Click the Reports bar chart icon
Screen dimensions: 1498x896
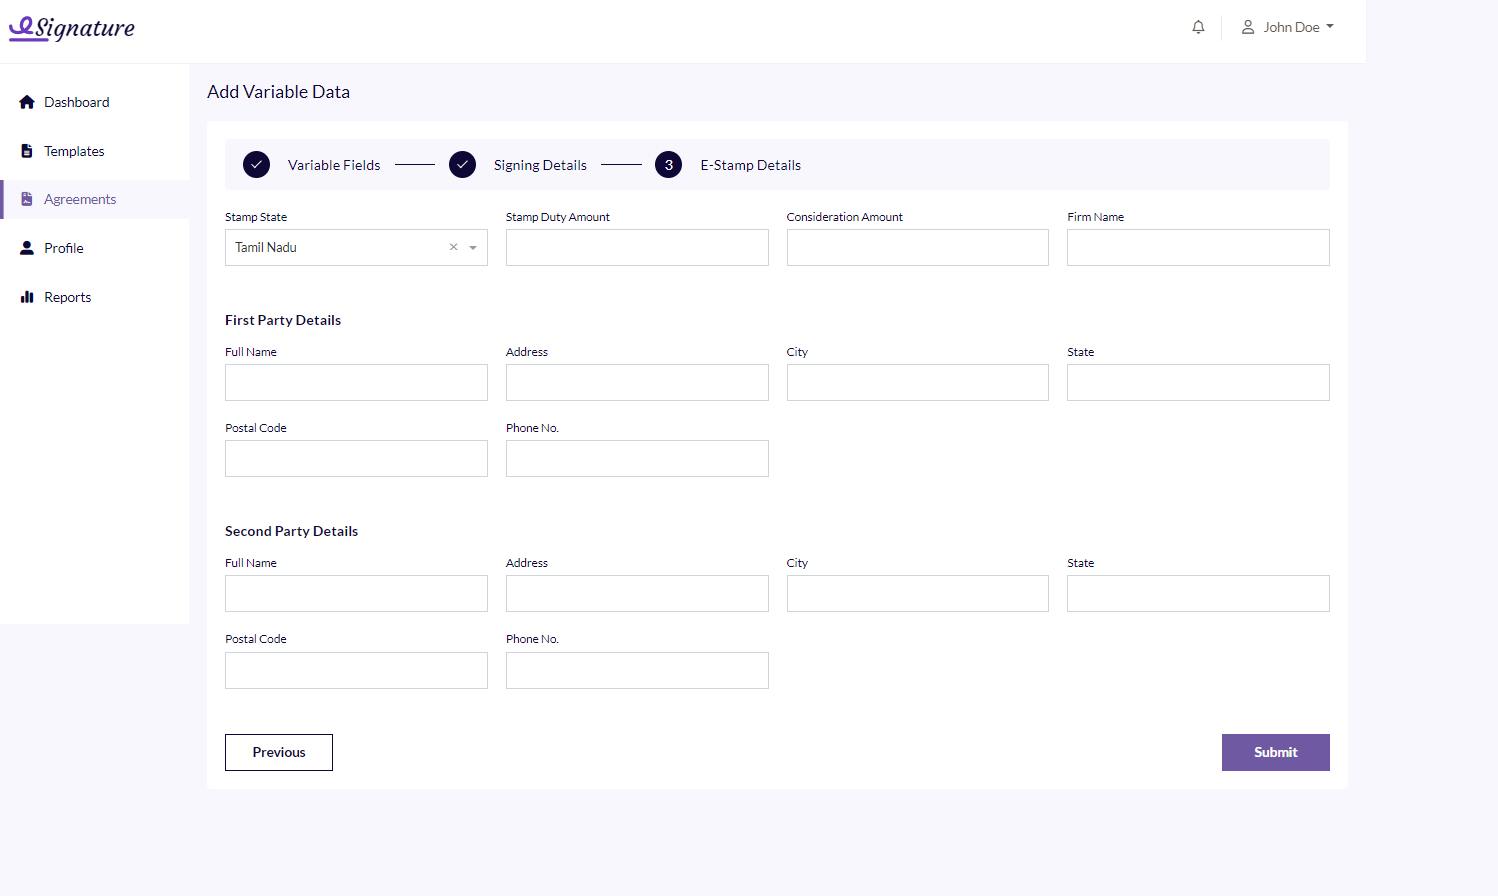[27, 297]
